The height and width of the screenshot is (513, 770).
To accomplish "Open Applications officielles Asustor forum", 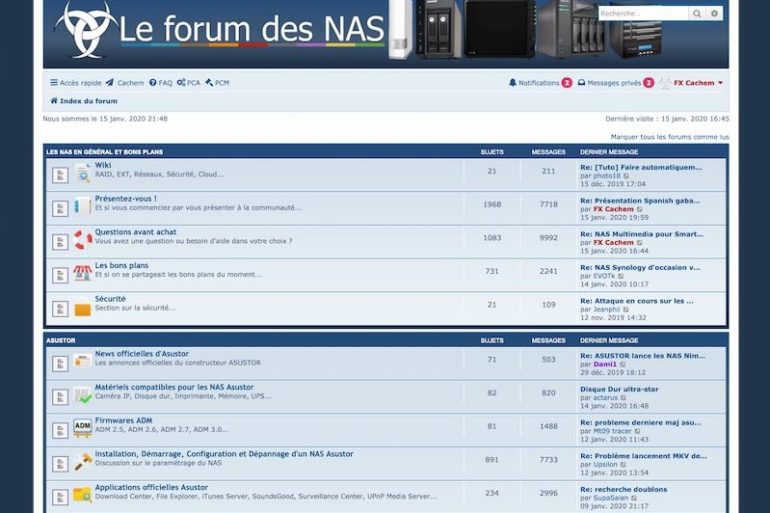I will pyautogui.click(x=151, y=487).
